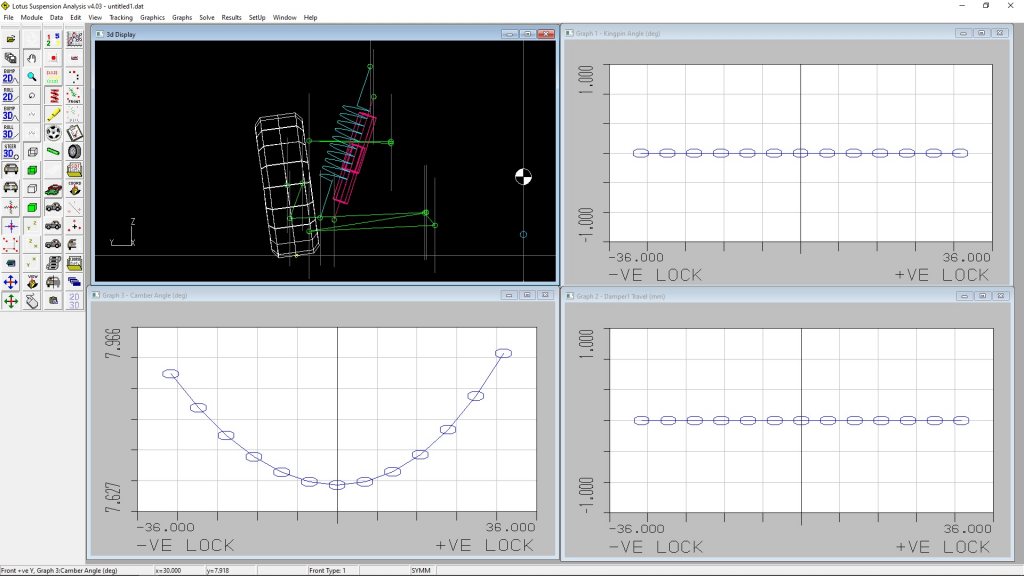Open a file with the folder icon

click(10, 39)
